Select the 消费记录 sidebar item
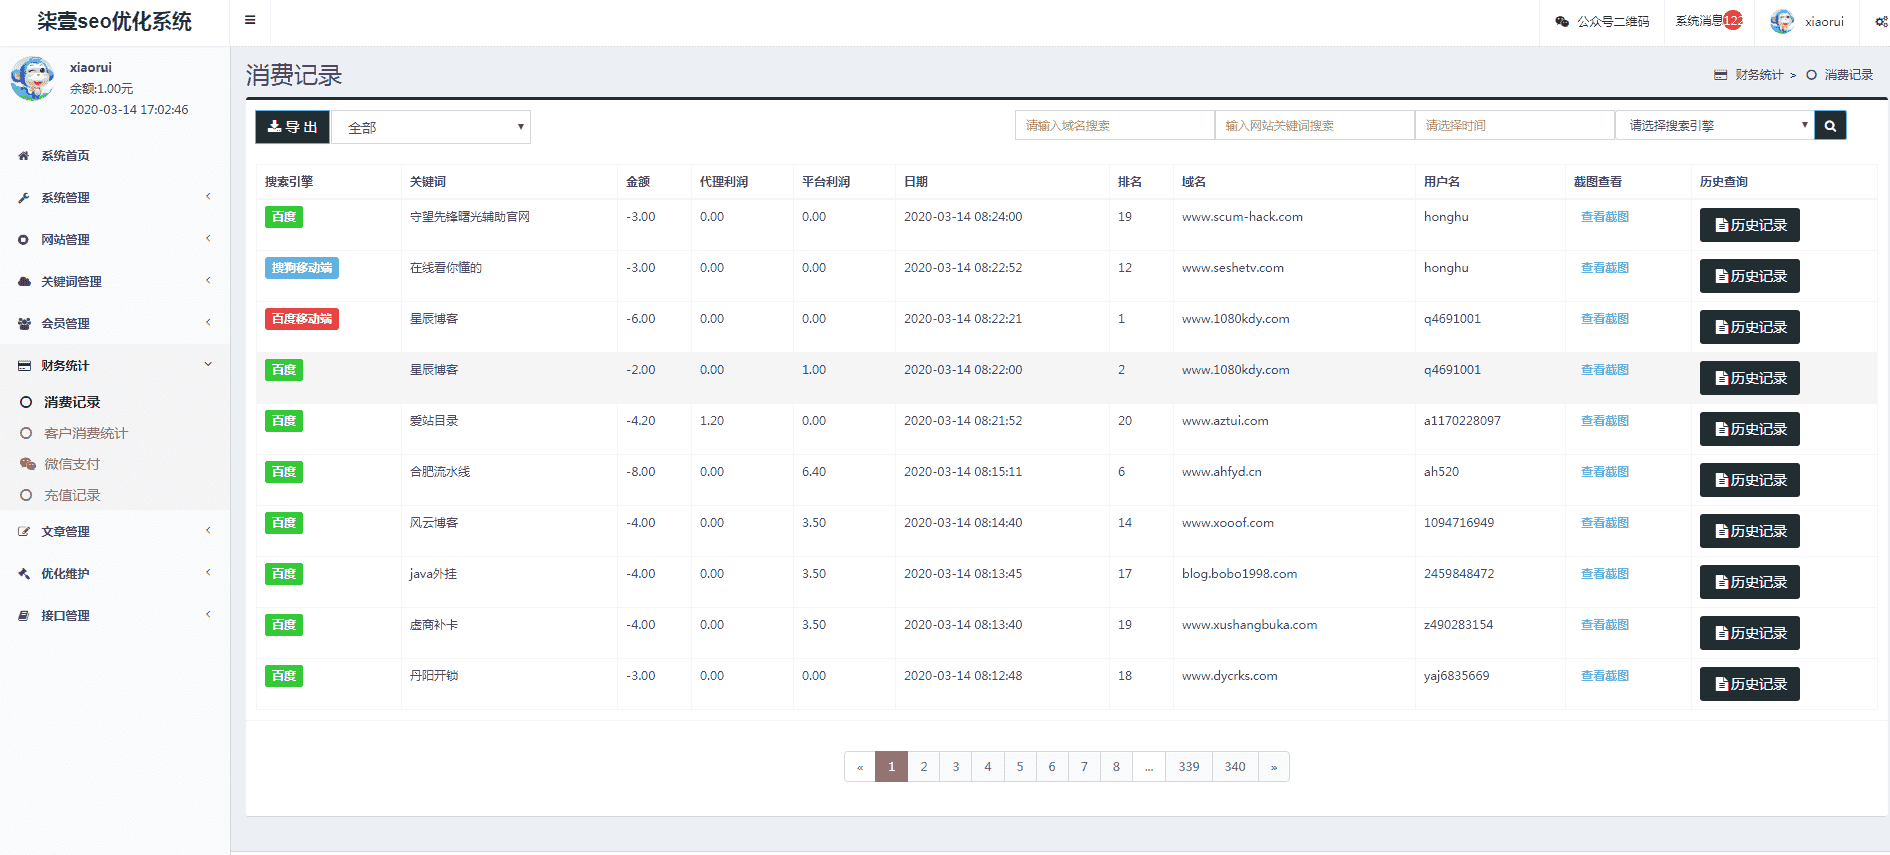The width and height of the screenshot is (1890, 855). (x=71, y=402)
